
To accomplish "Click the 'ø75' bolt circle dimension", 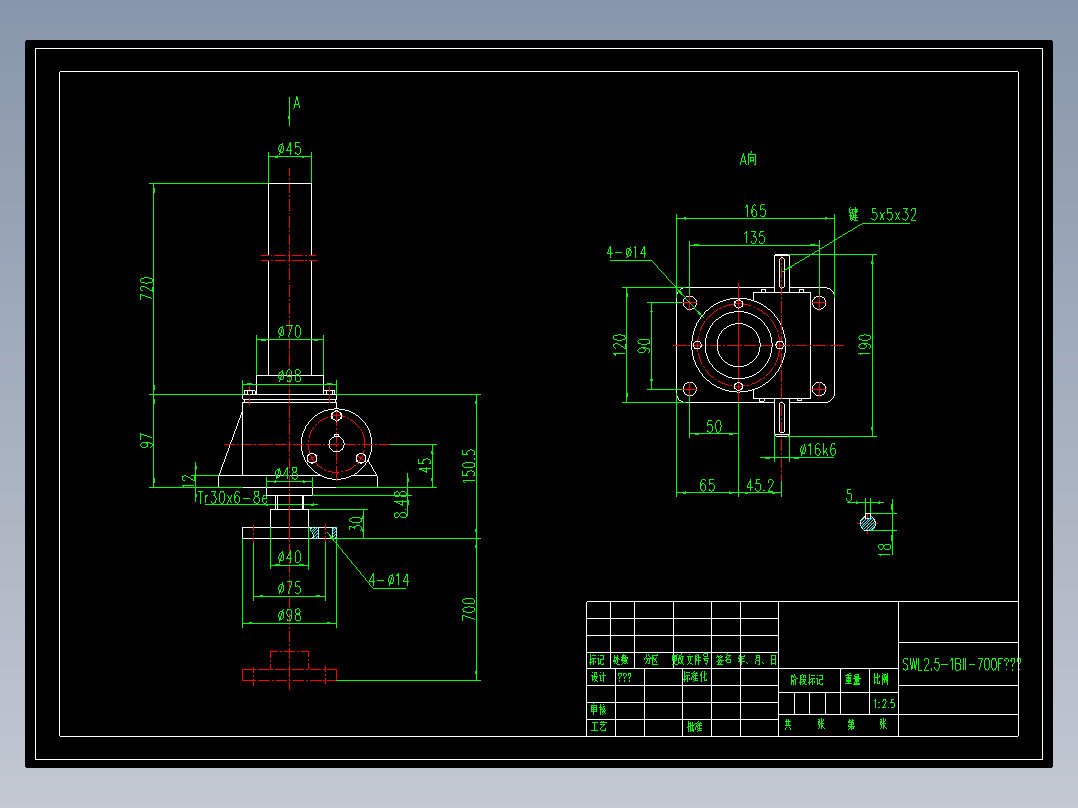I will coord(289,588).
